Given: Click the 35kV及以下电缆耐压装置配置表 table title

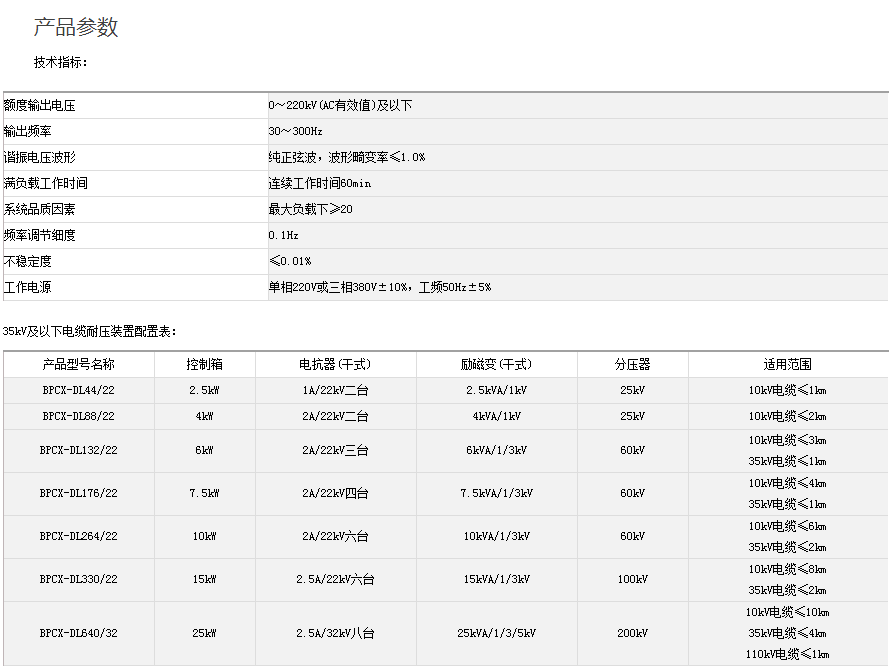Looking at the screenshot, I should pos(90,331).
